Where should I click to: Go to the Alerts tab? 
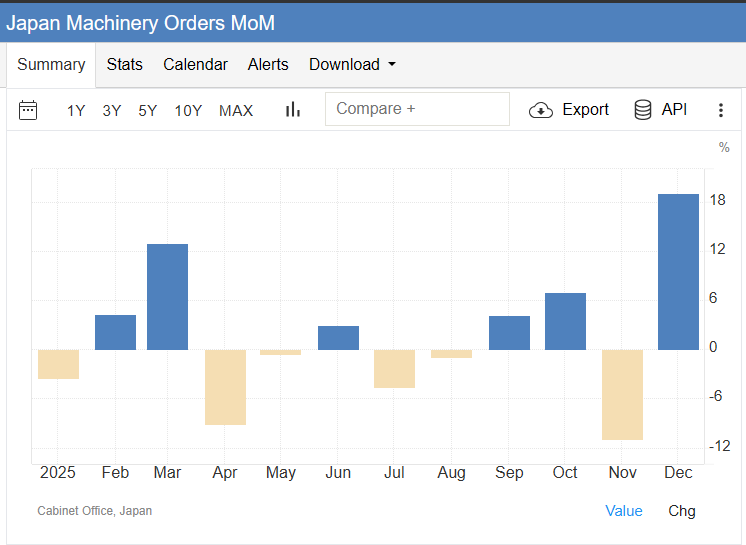[x=268, y=65]
